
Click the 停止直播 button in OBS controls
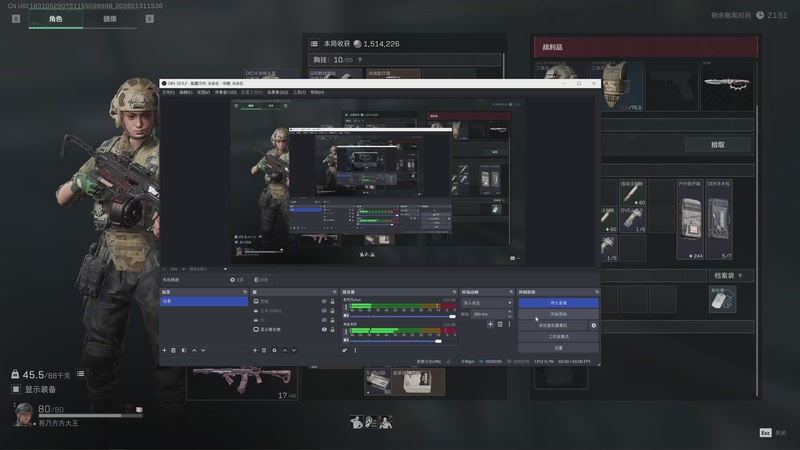(558, 303)
